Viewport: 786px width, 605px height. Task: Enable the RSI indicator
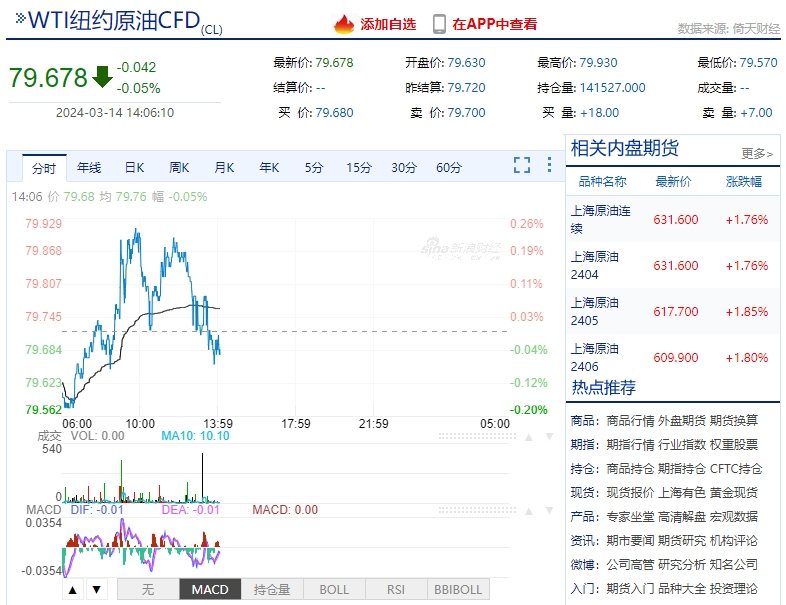coord(396,589)
